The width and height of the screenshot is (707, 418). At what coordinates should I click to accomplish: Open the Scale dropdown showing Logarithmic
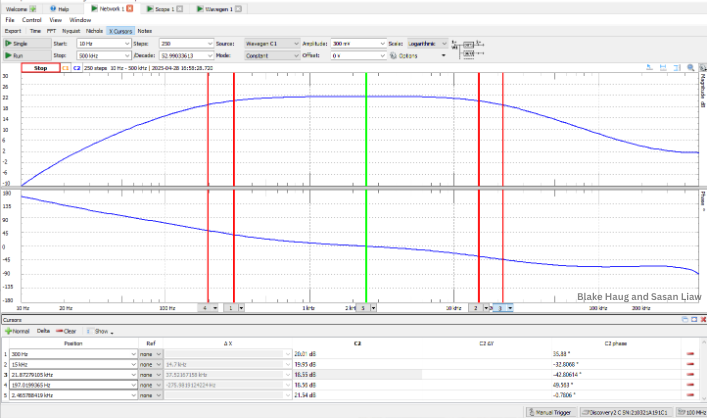pos(427,44)
